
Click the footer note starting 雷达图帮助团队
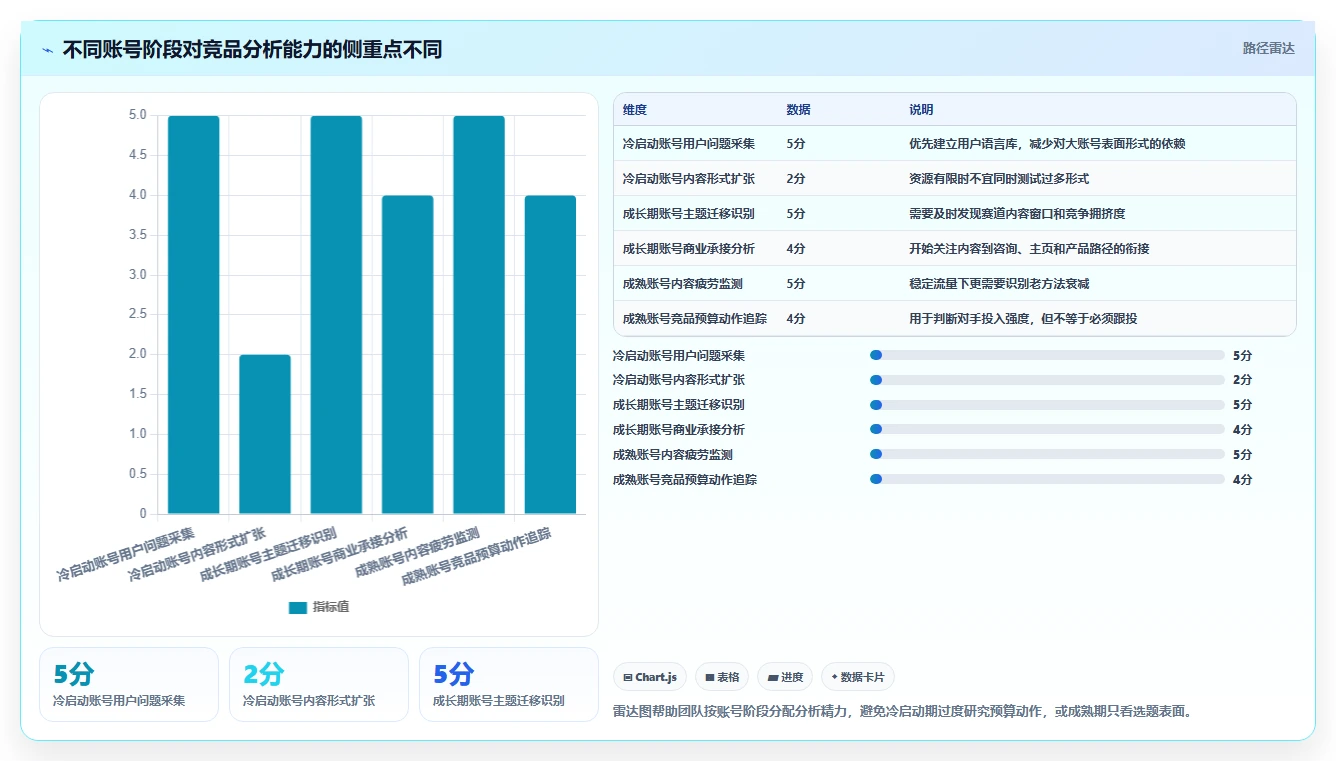[x=903, y=712]
